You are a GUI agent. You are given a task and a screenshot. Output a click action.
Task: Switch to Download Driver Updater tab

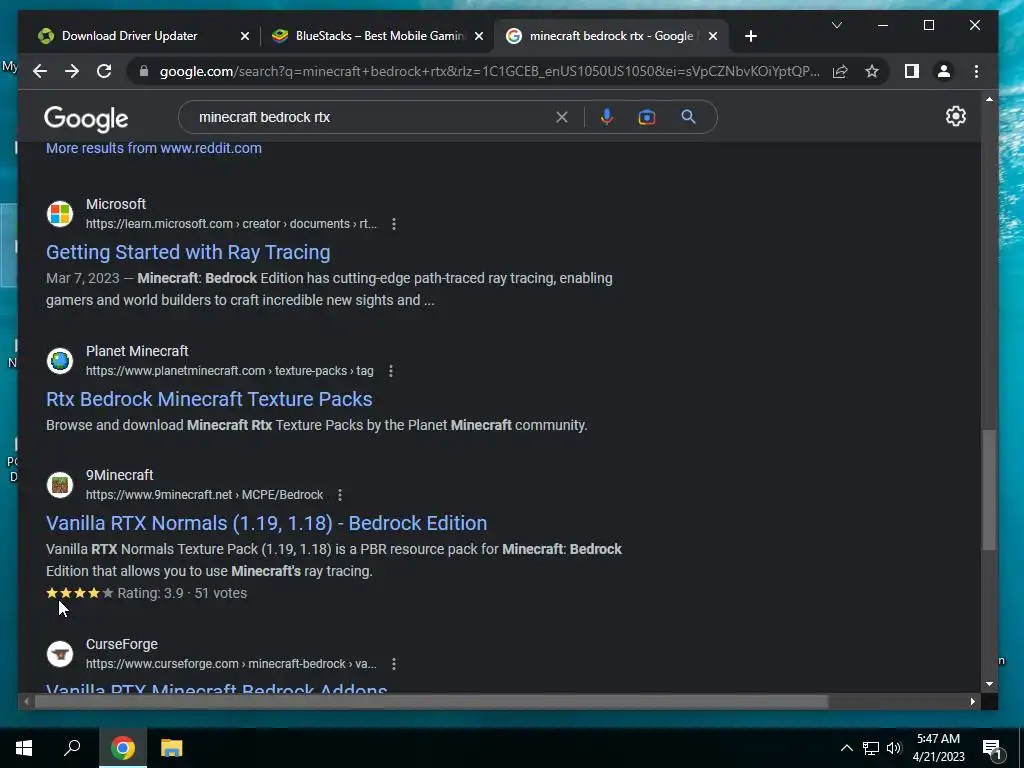coord(129,36)
